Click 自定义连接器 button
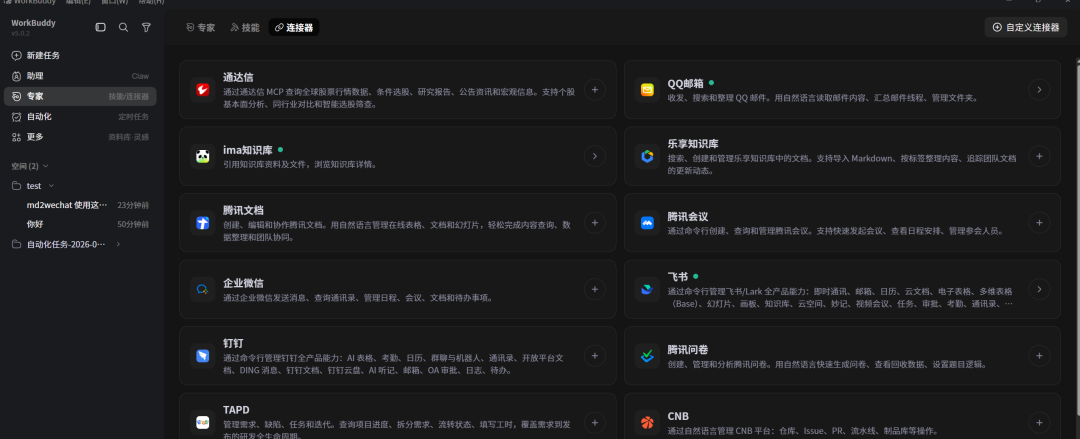This screenshot has width=1080, height=439. point(1026,28)
